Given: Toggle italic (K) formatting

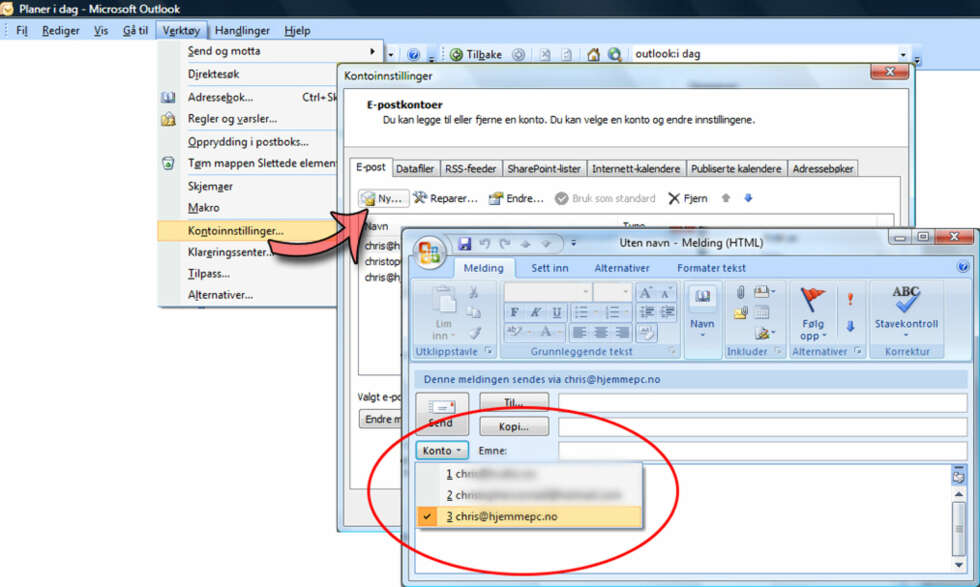Looking at the screenshot, I should (535, 312).
